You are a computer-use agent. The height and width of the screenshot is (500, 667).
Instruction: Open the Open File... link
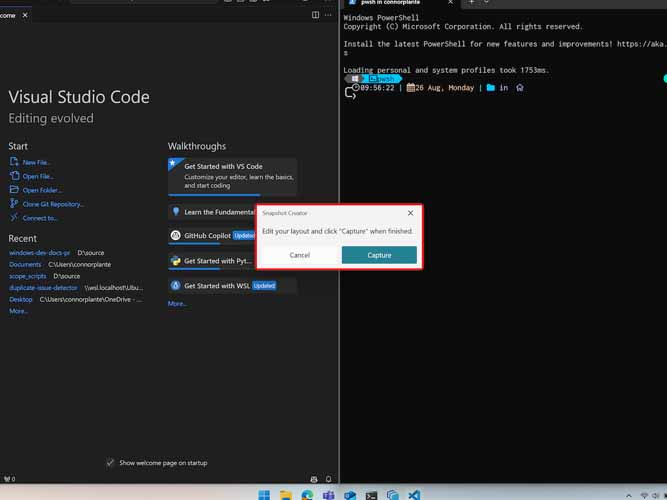38,177
